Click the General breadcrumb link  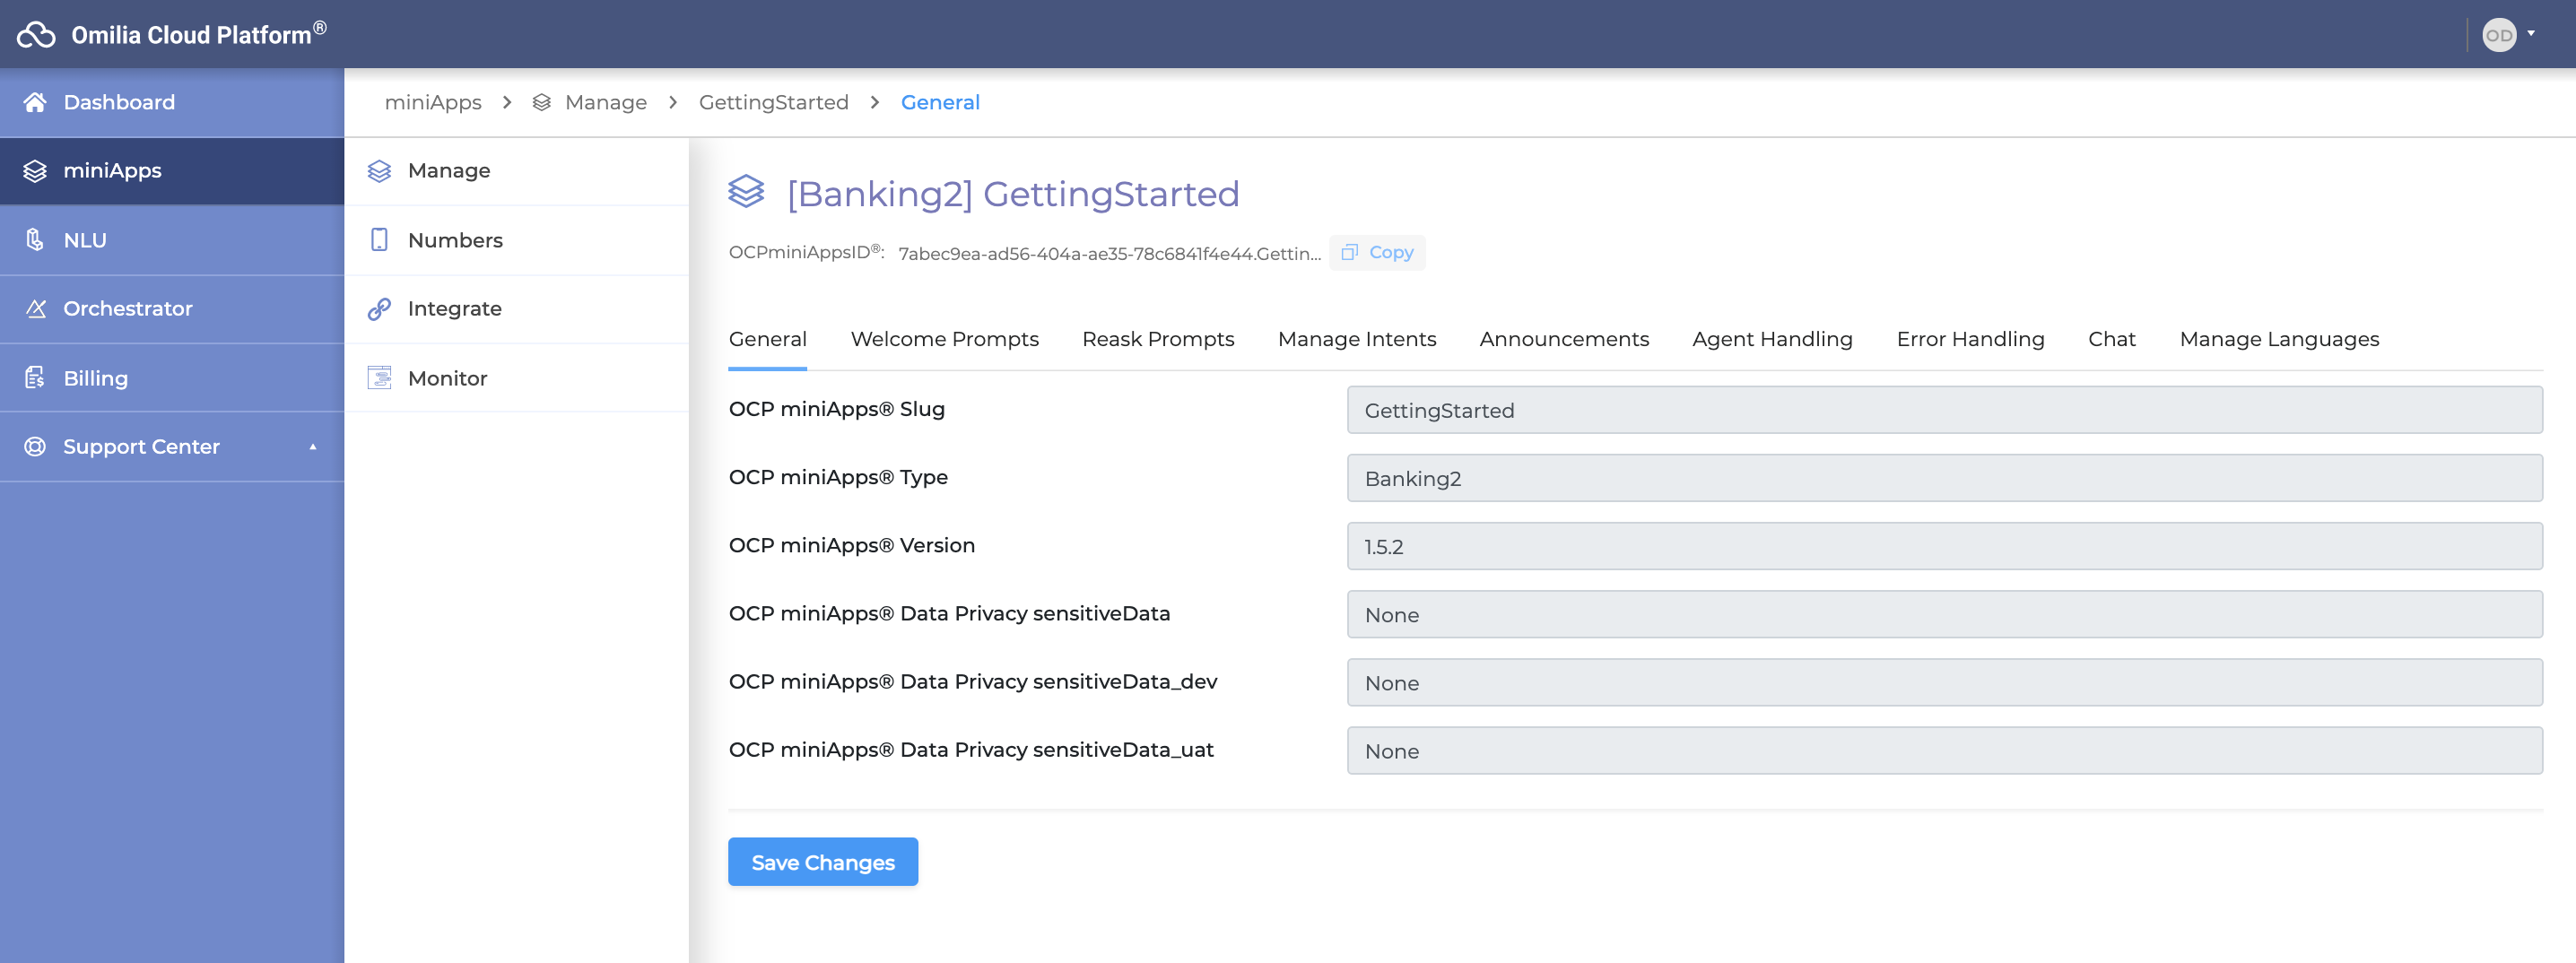tap(940, 102)
